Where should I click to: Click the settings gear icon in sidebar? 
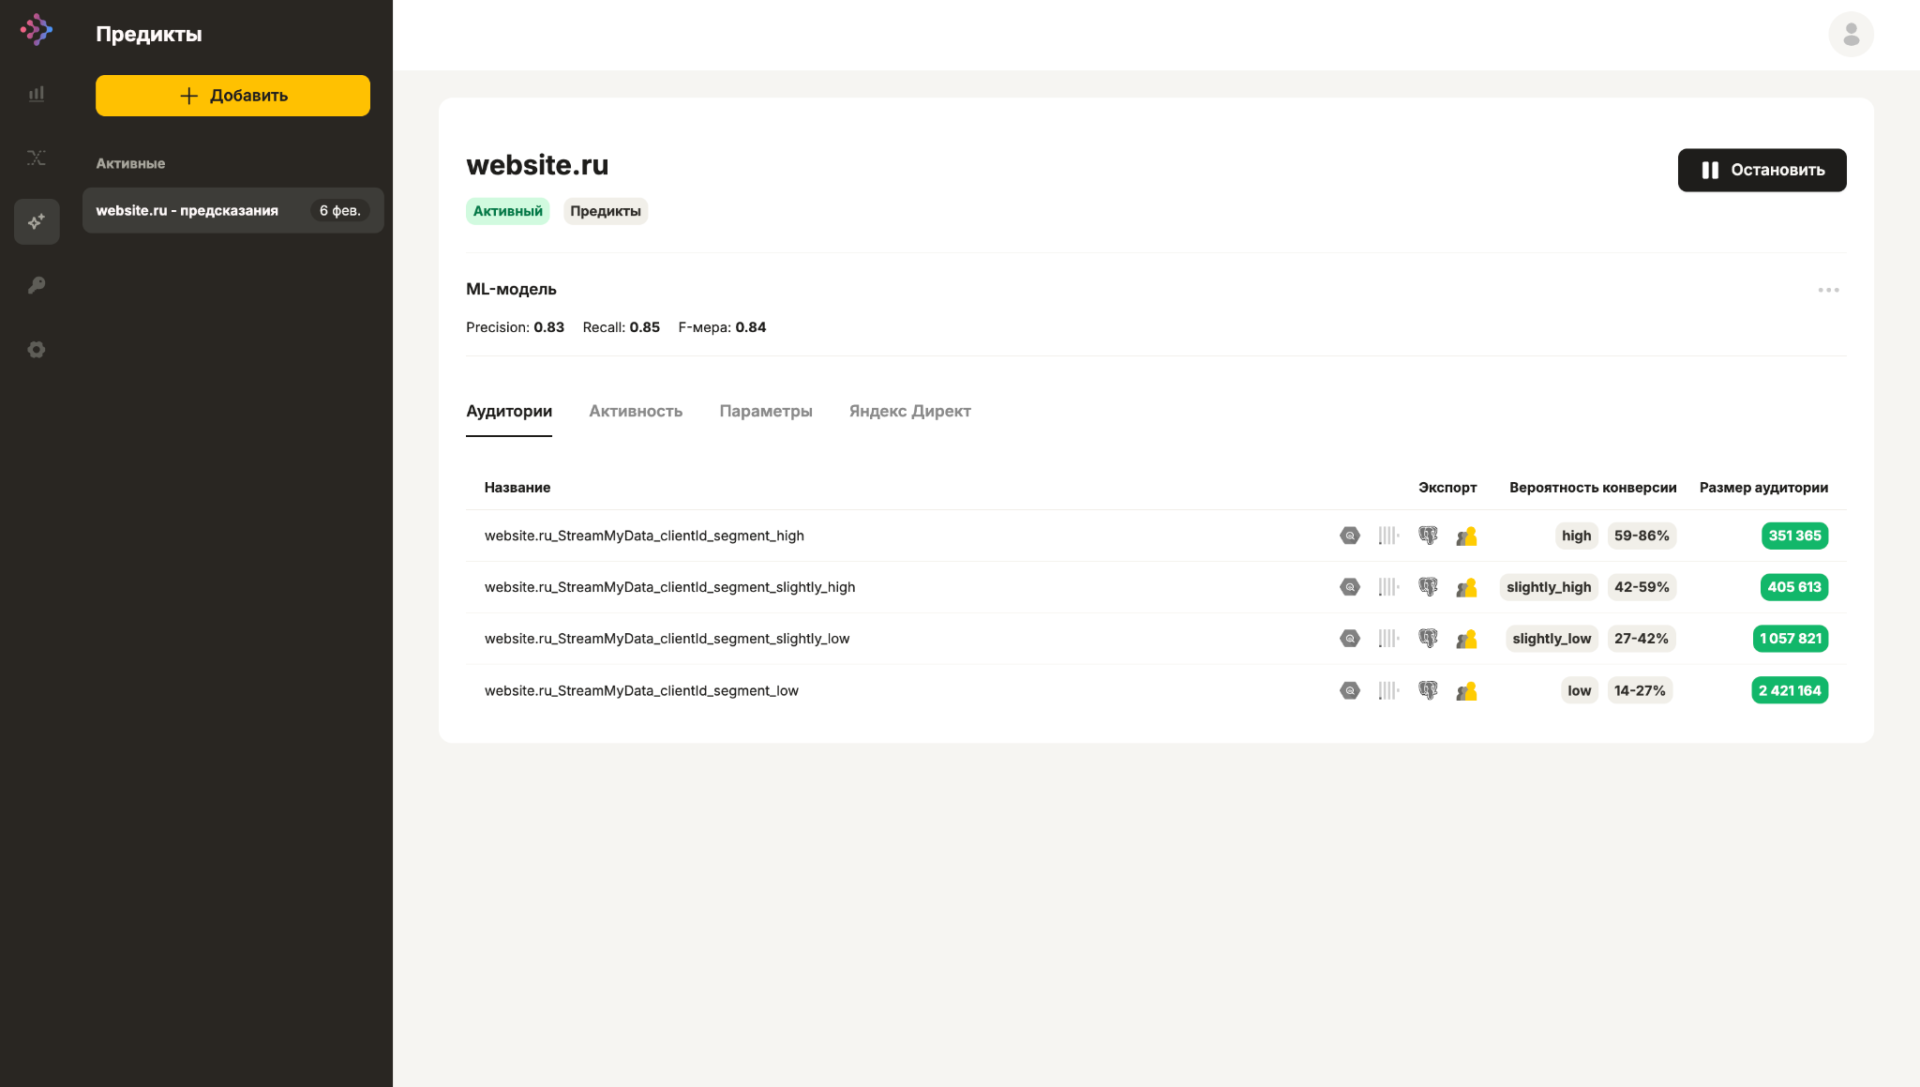(x=36, y=350)
